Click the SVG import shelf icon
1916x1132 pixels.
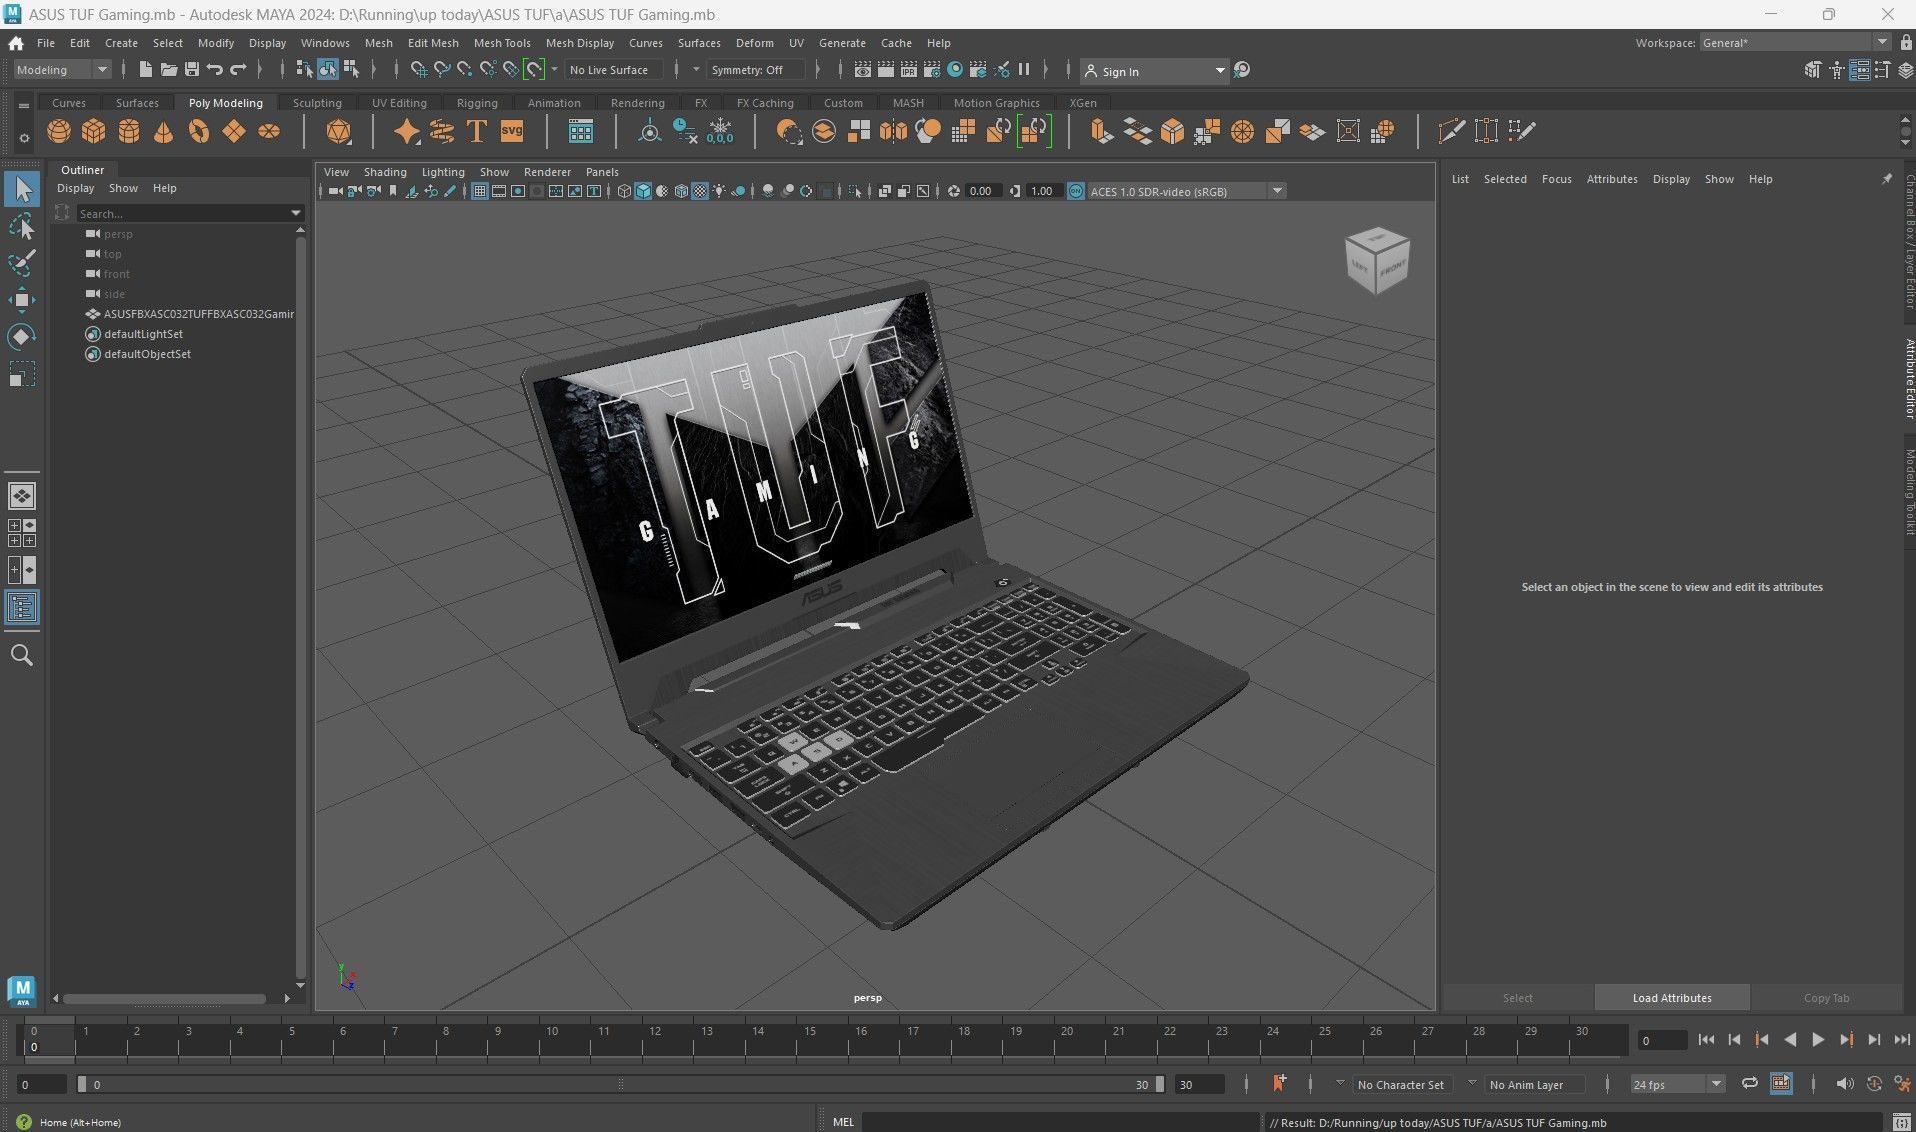[512, 131]
